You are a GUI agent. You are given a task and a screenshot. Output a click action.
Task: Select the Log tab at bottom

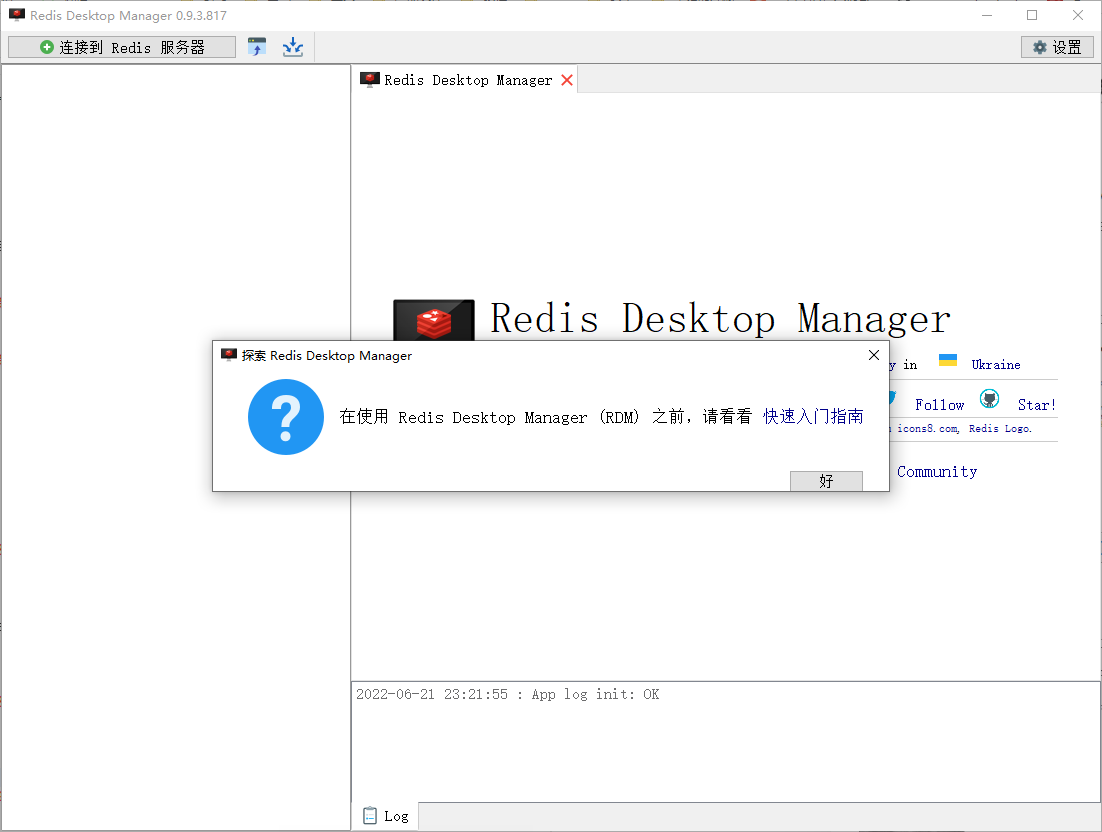(386, 816)
